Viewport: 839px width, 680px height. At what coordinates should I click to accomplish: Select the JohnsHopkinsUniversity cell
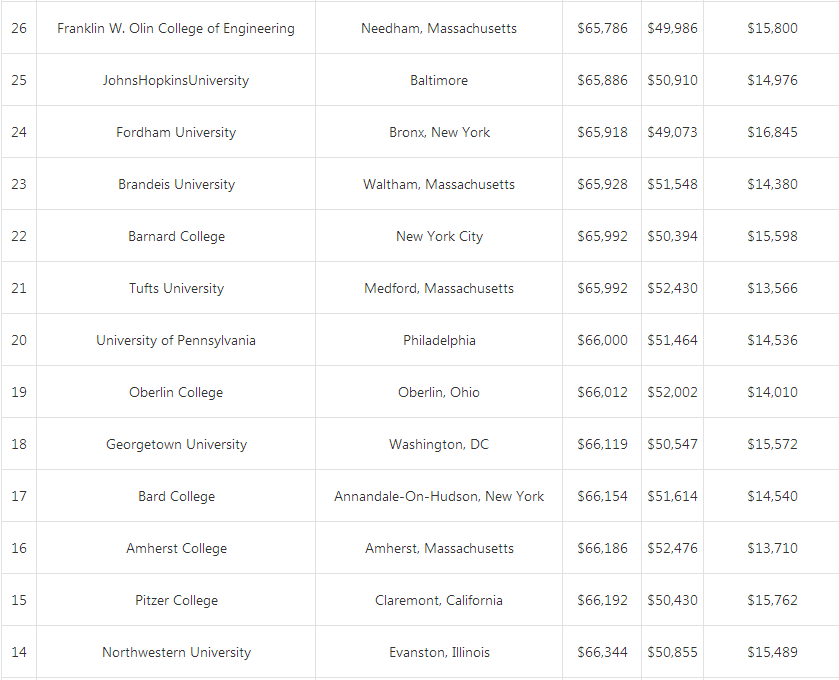point(176,80)
